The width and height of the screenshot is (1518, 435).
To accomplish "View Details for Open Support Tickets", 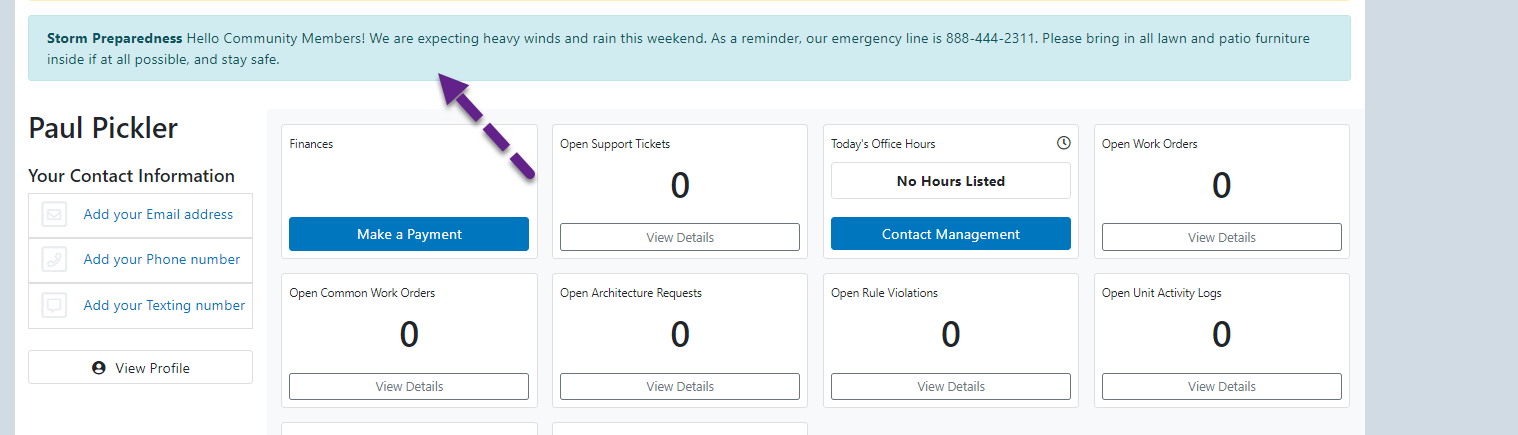I will pyautogui.click(x=680, y=237).
